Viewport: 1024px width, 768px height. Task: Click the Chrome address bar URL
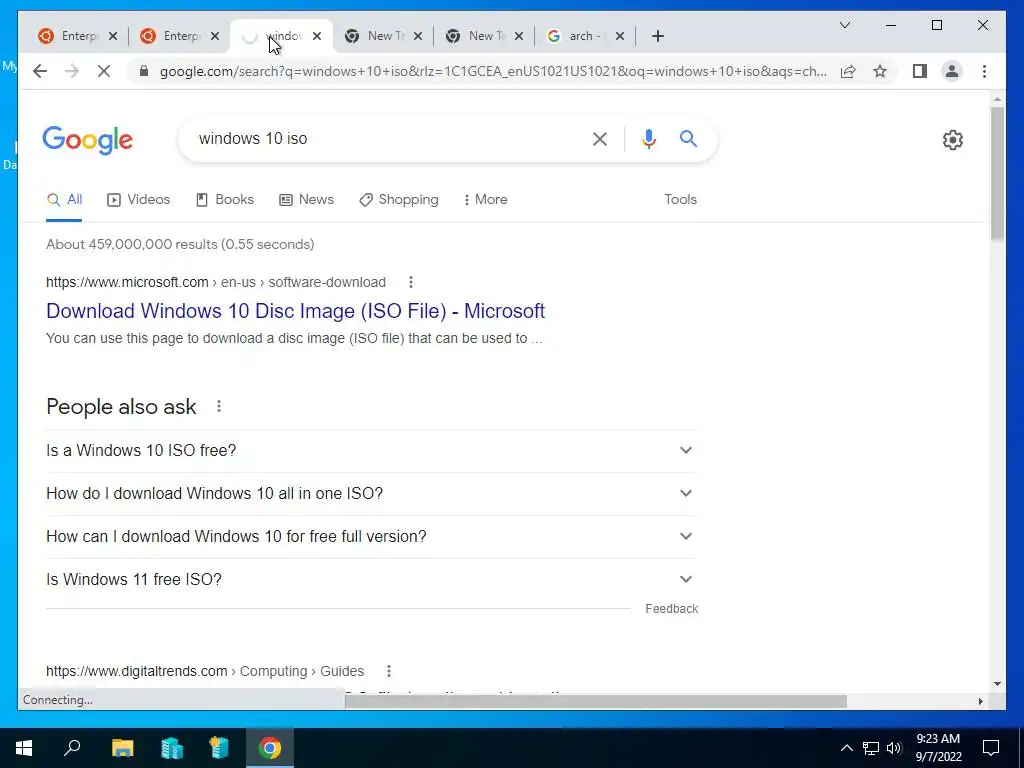[x=493, y=71]
